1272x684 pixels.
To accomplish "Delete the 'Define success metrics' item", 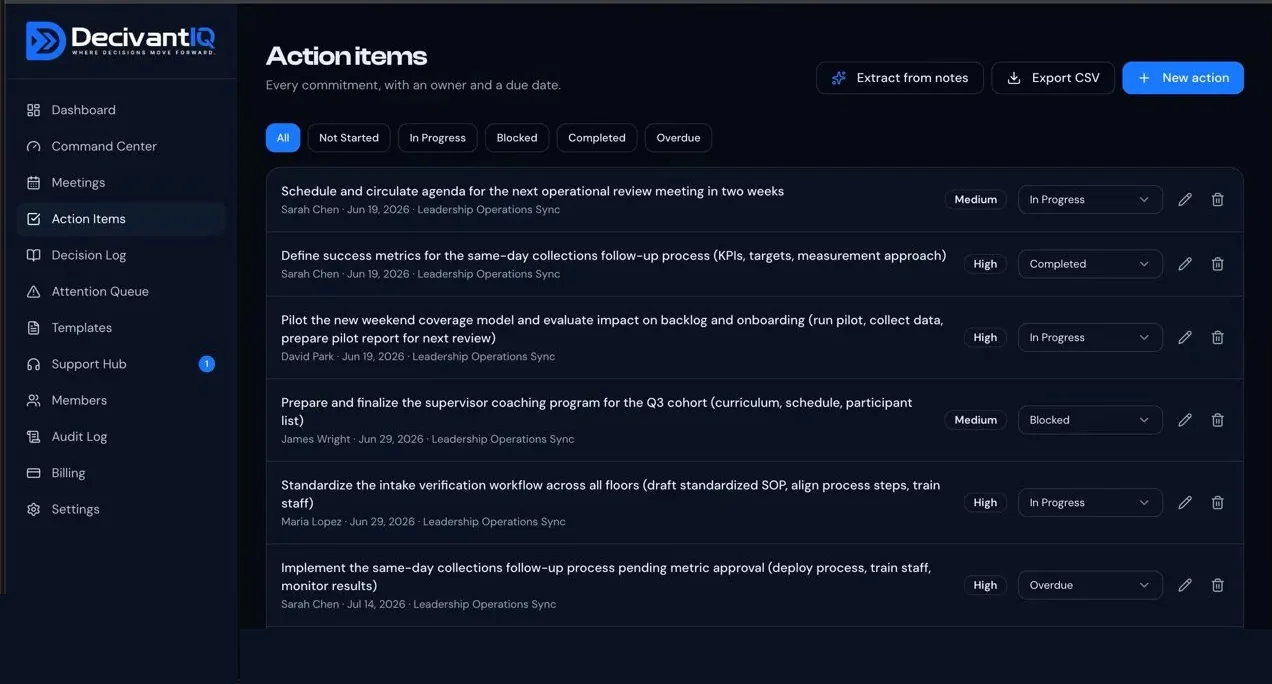I will tap(1218, 264).
